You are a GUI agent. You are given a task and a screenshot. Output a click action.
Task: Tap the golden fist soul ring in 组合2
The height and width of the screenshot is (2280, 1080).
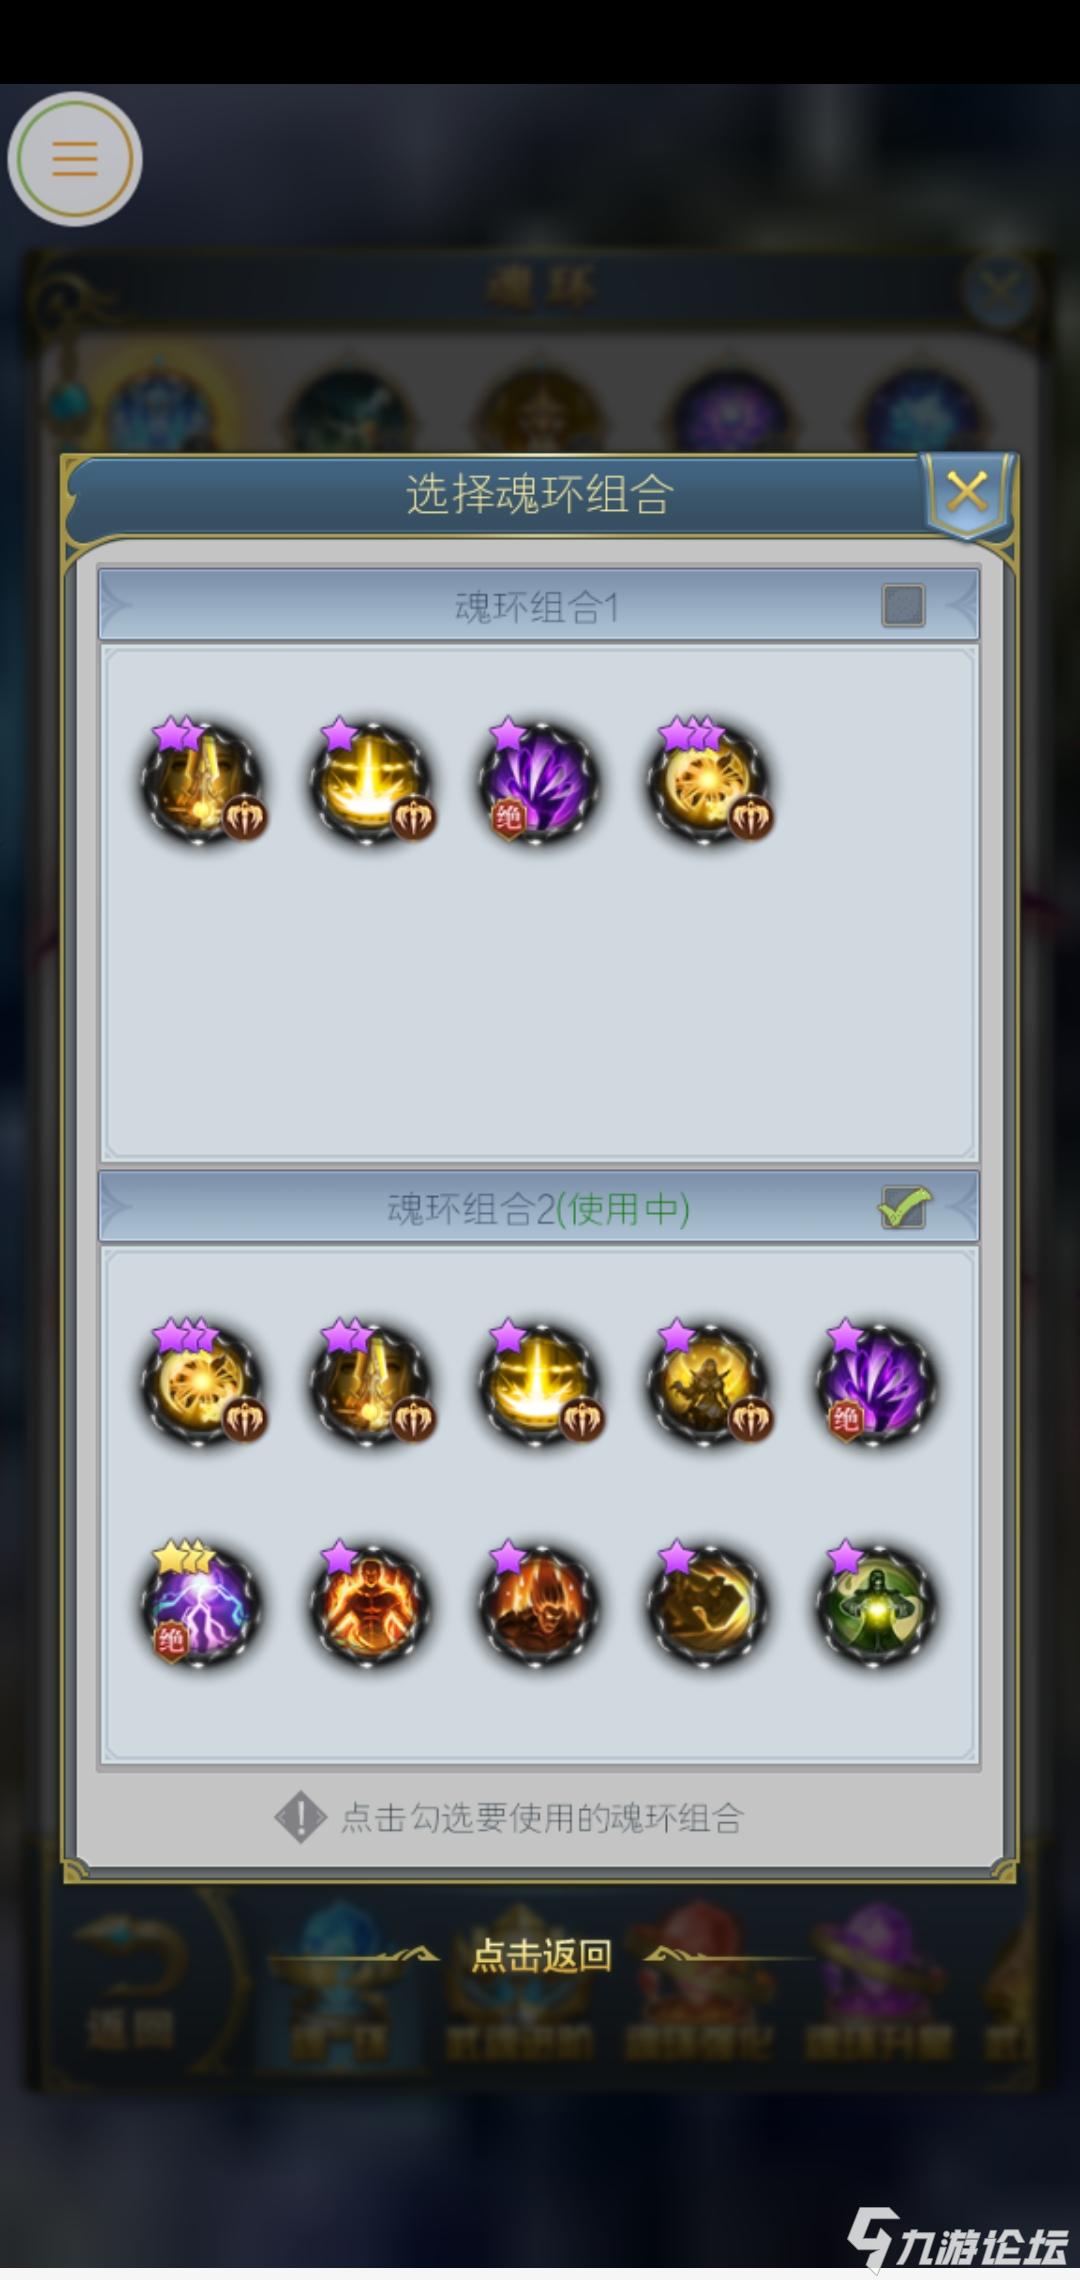point(708,1603)
